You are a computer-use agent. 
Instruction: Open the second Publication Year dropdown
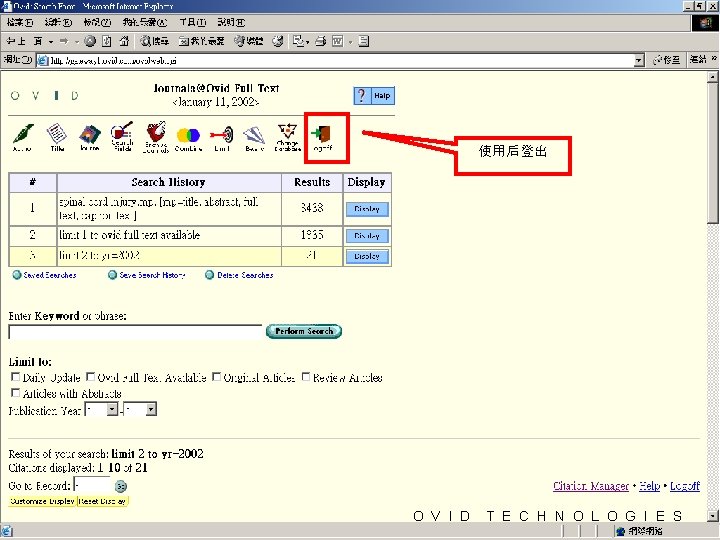151,409
